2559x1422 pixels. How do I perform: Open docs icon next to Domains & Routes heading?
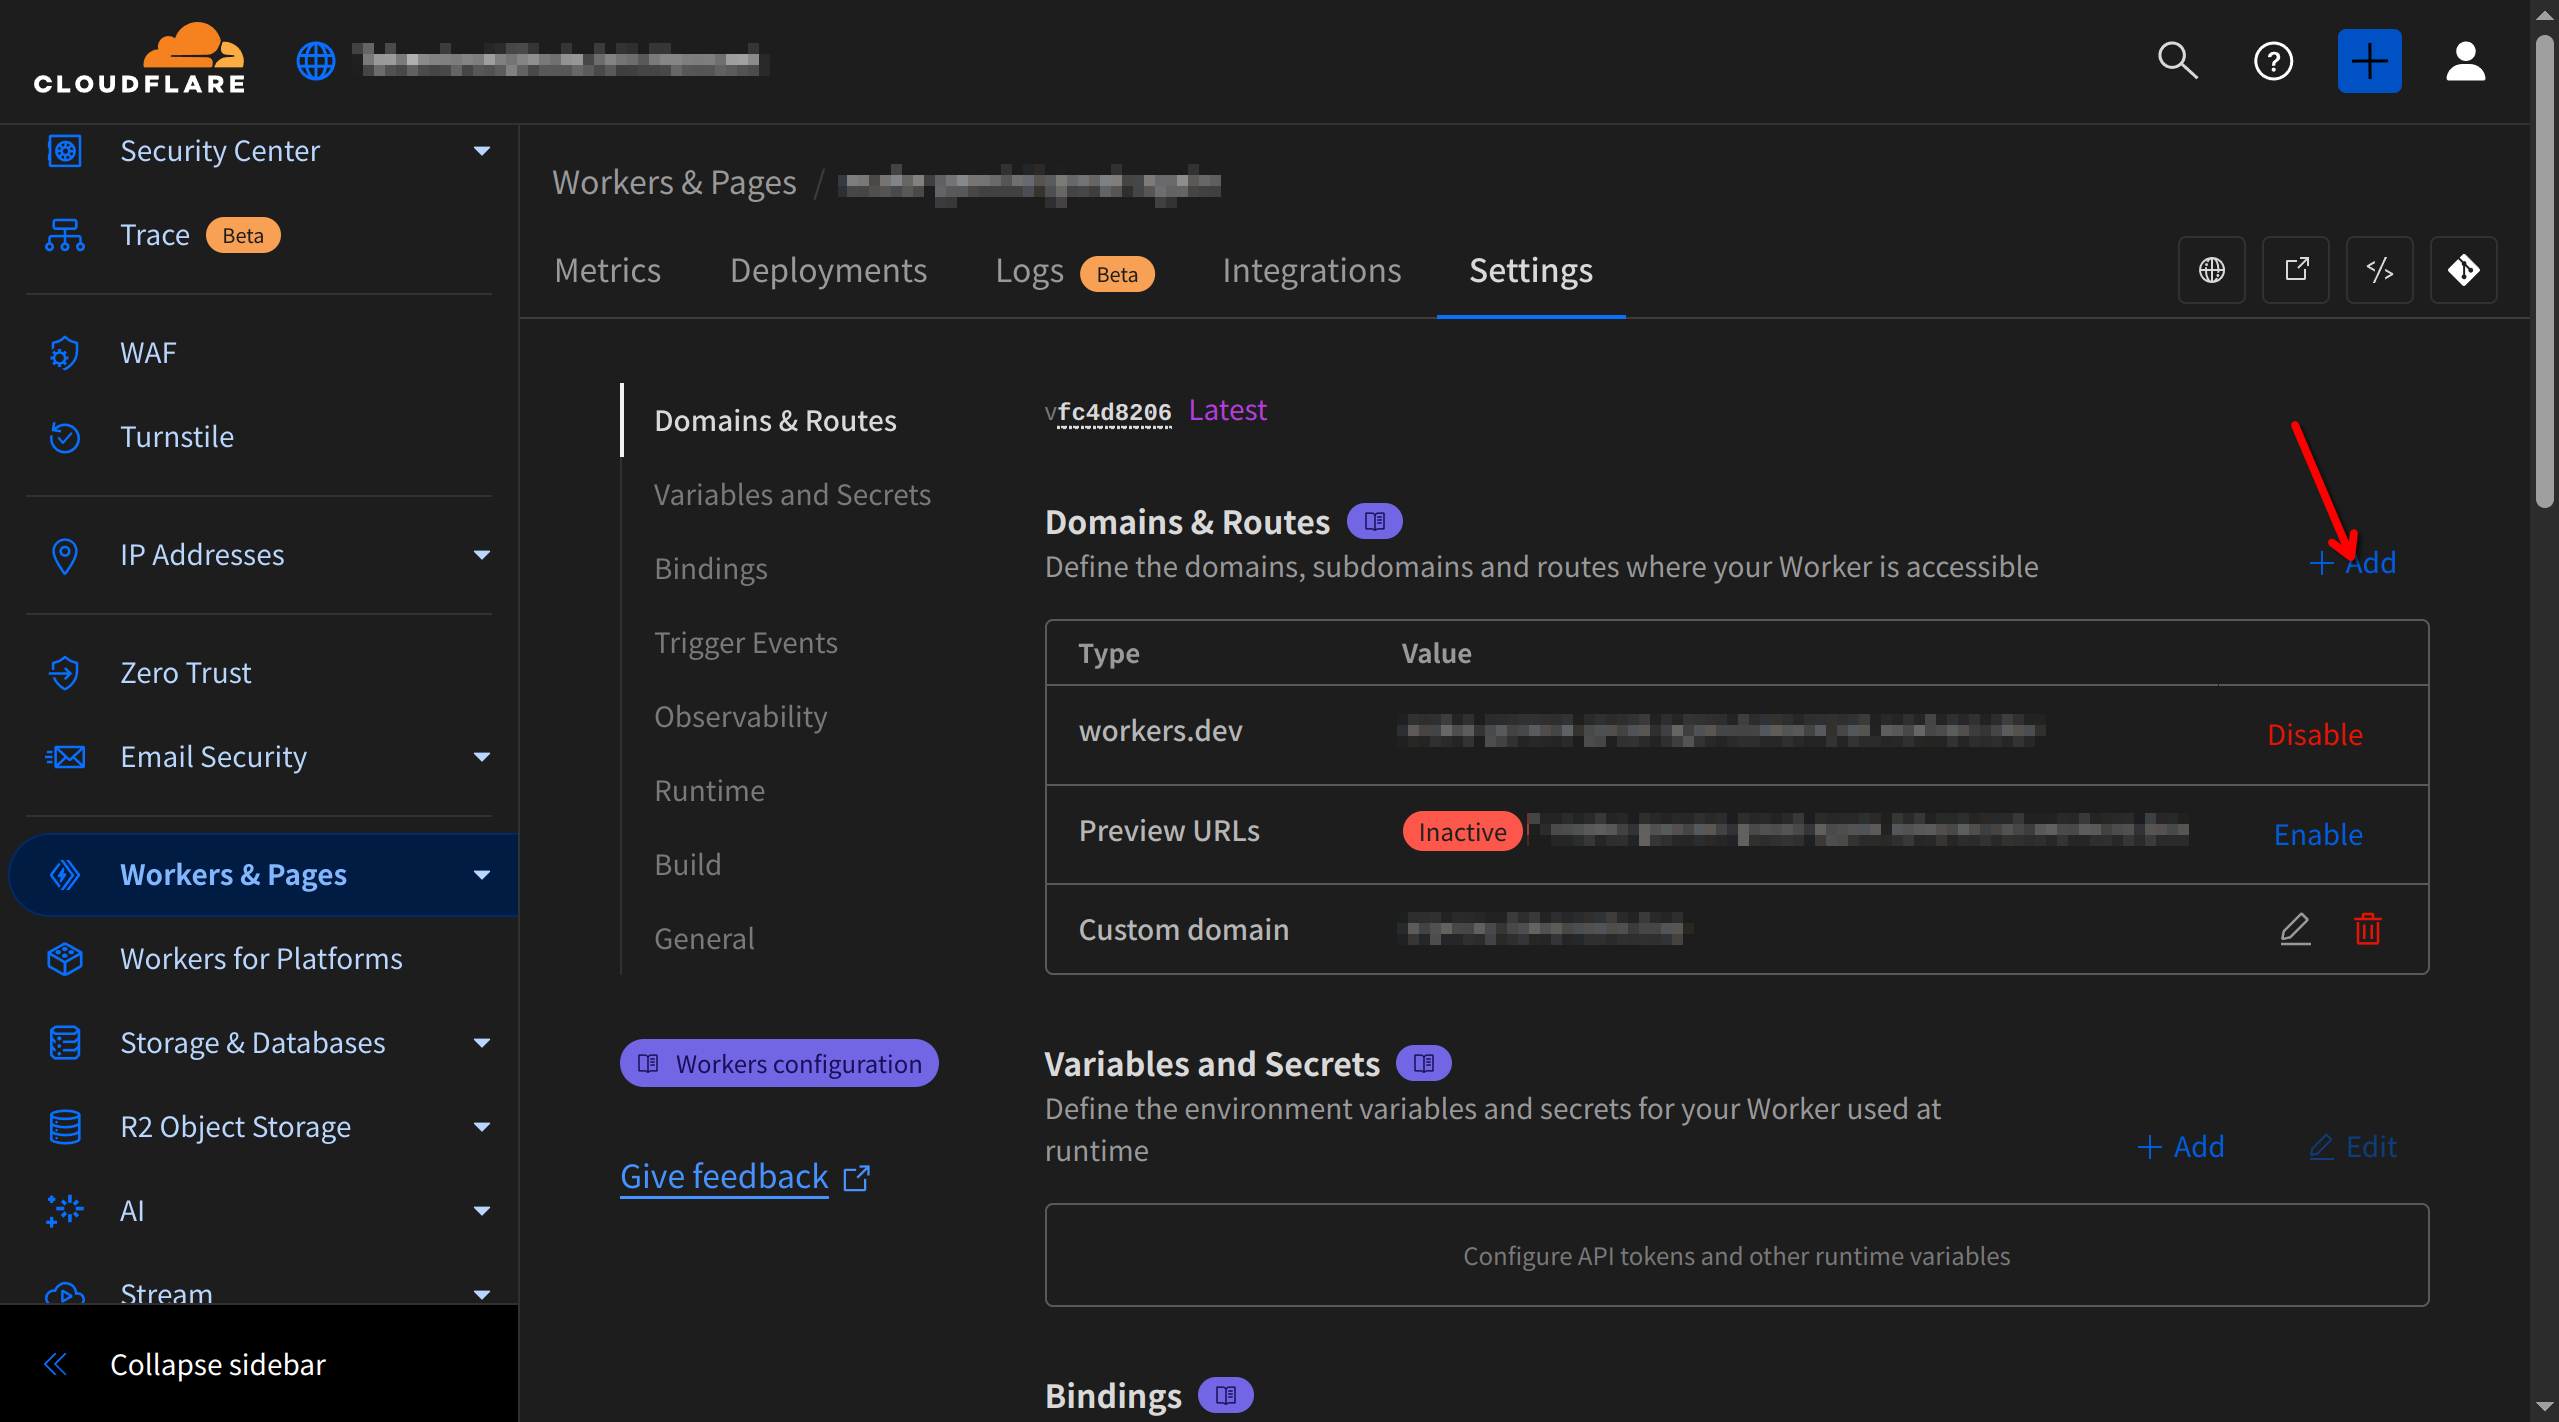click(1375, 521)
